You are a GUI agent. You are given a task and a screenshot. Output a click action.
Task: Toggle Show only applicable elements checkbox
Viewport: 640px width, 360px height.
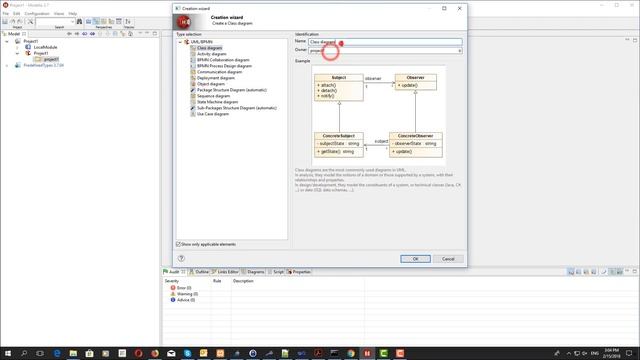(178, 244)
